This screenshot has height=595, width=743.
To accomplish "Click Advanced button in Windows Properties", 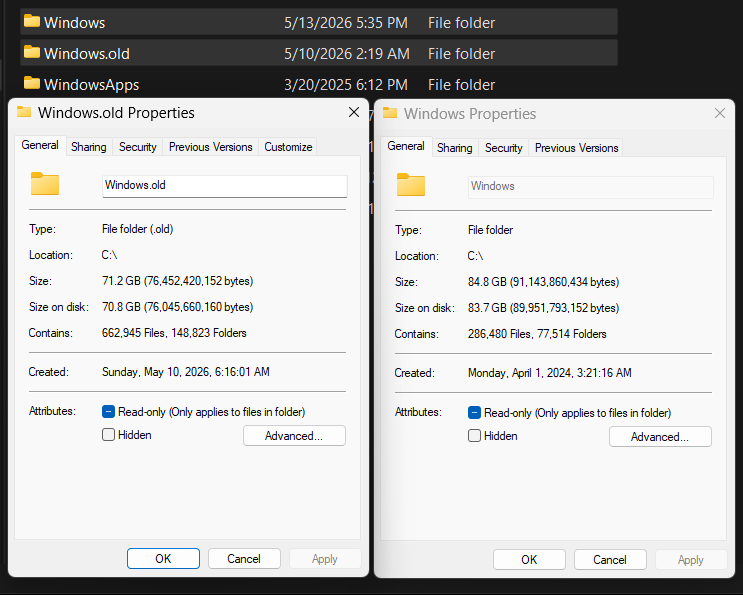I will 660,436.
